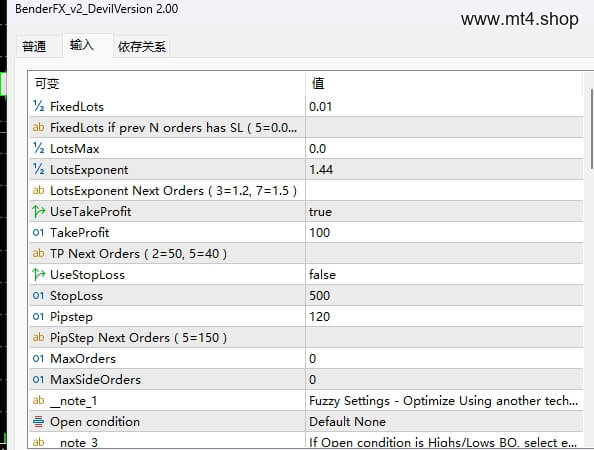Click the boolean arrow icon beside UseStopLoss
Image resolution: width=594 pixels, height=450 pixels.
tap(38, 274)
